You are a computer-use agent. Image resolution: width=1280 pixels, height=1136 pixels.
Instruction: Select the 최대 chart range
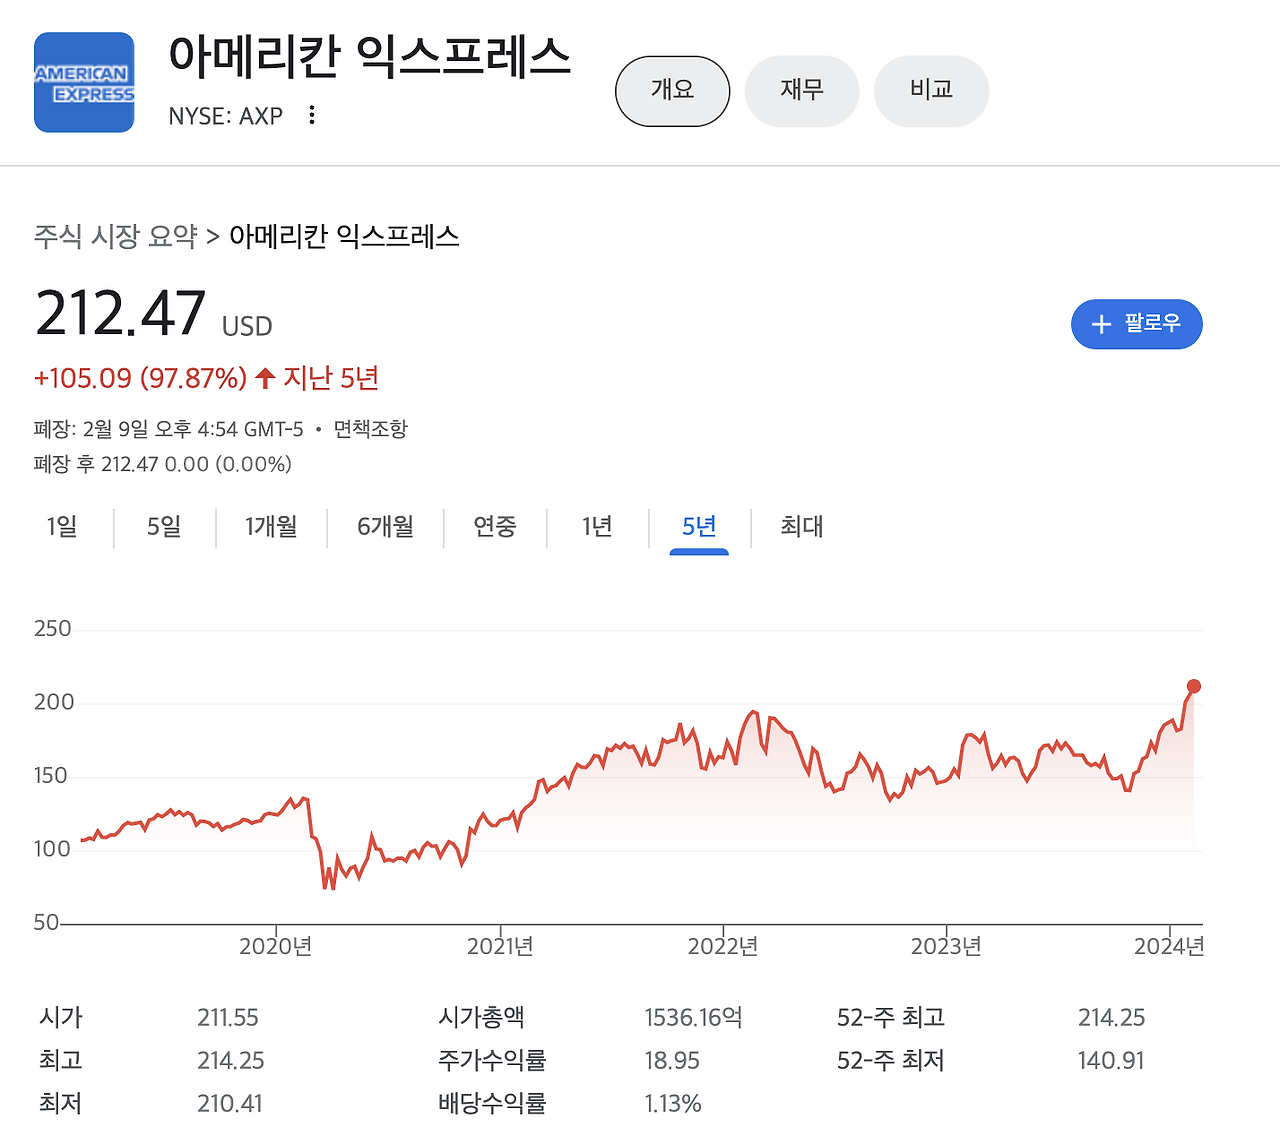[800, 527]
